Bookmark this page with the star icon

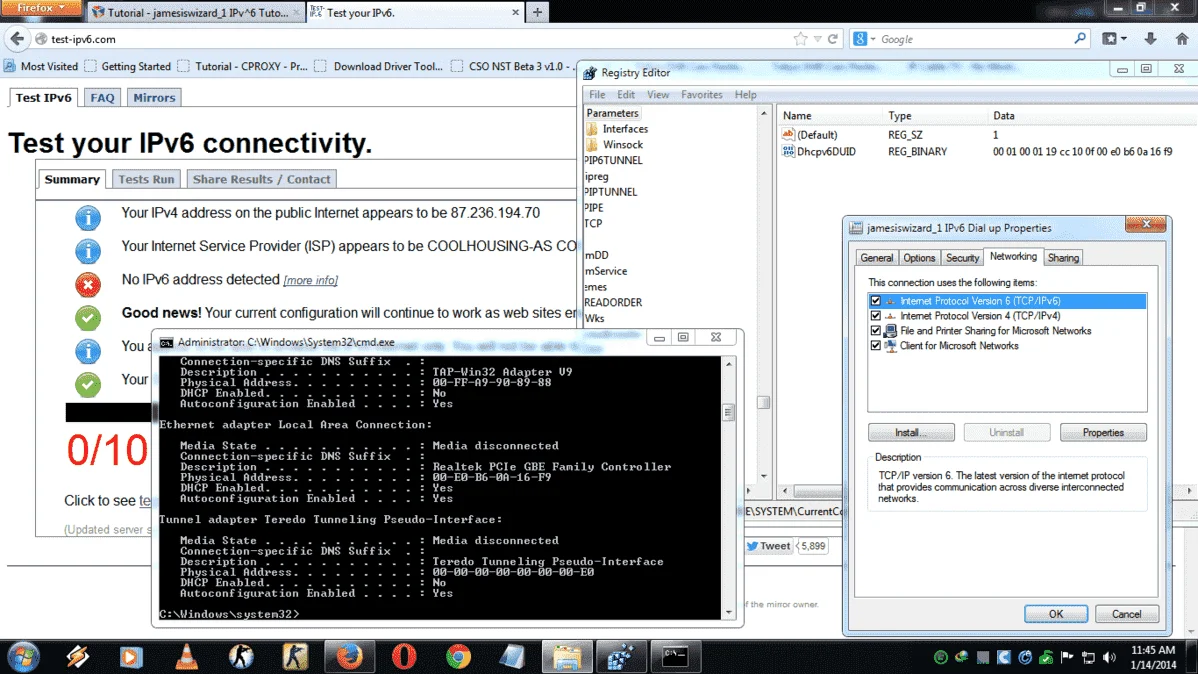(800, 39)
